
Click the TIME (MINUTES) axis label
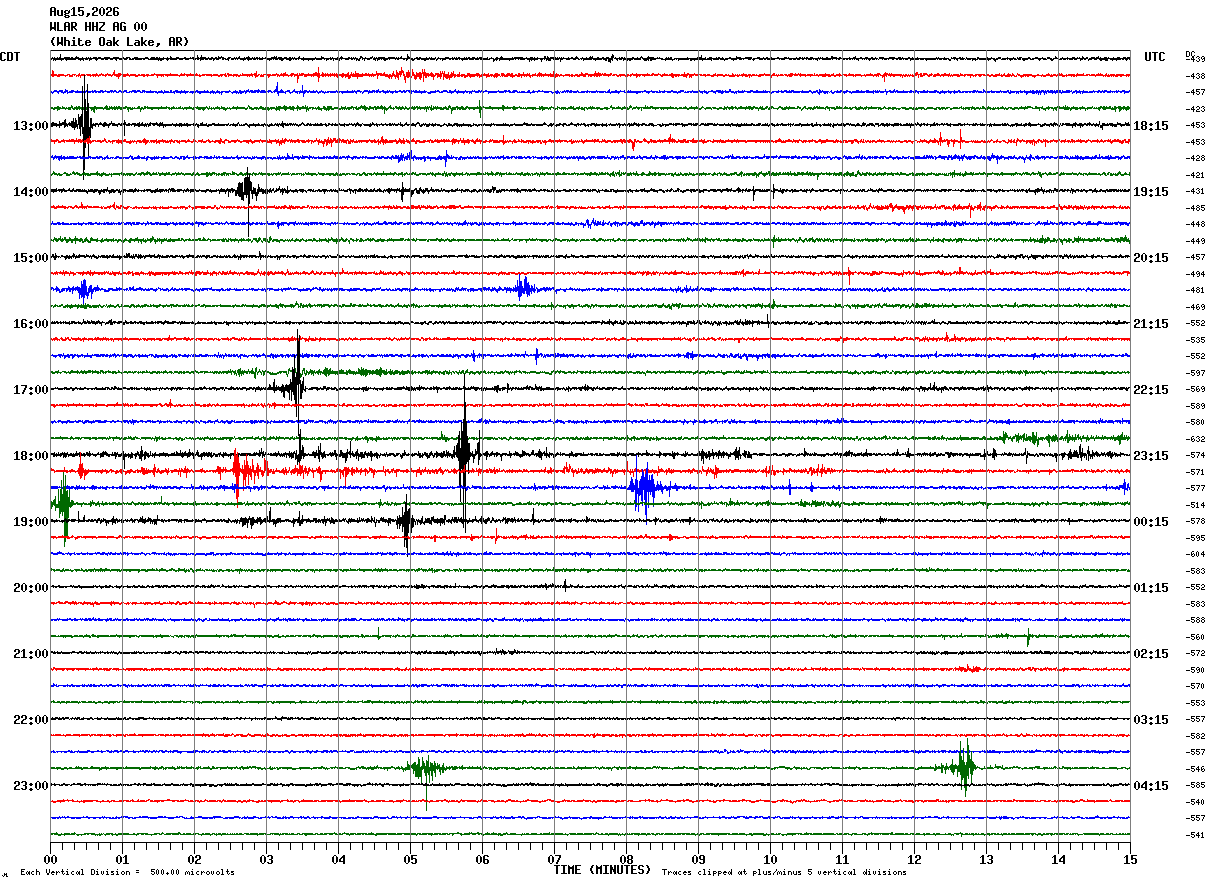coord(602,870)
